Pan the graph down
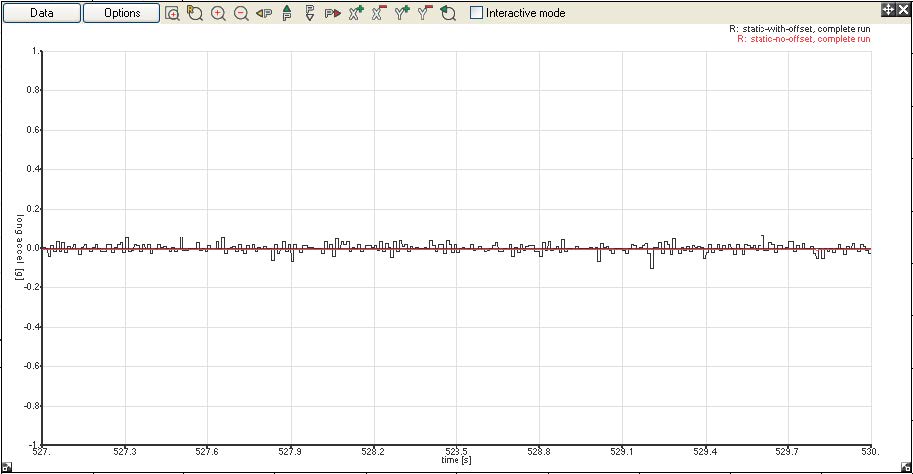 point(310,13)
